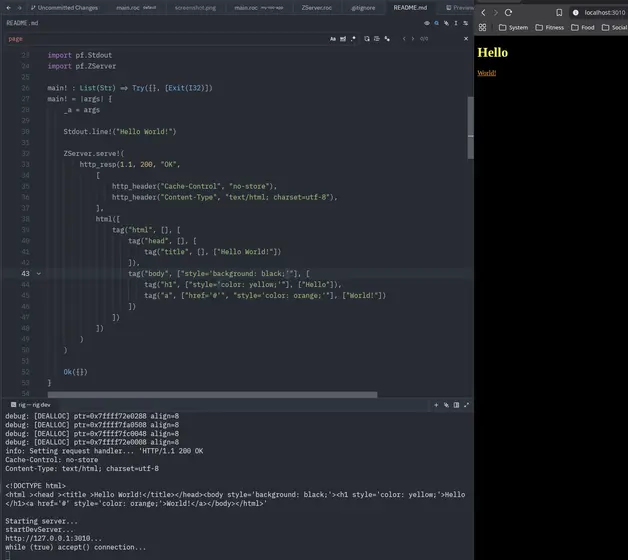628x560 pixels.
Task: Open the browser apps grid icon
Action: tap(483, 28)
